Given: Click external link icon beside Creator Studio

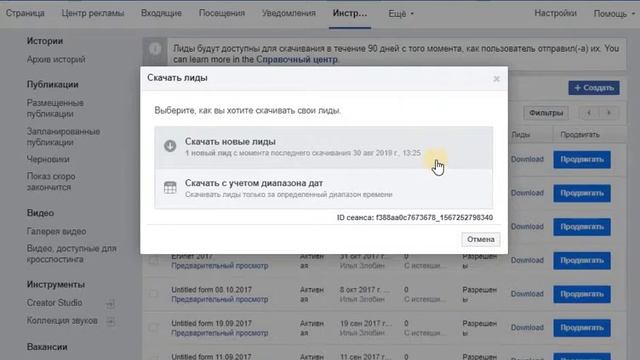Looking at the screenshot, I should click(x=110, y=304).
